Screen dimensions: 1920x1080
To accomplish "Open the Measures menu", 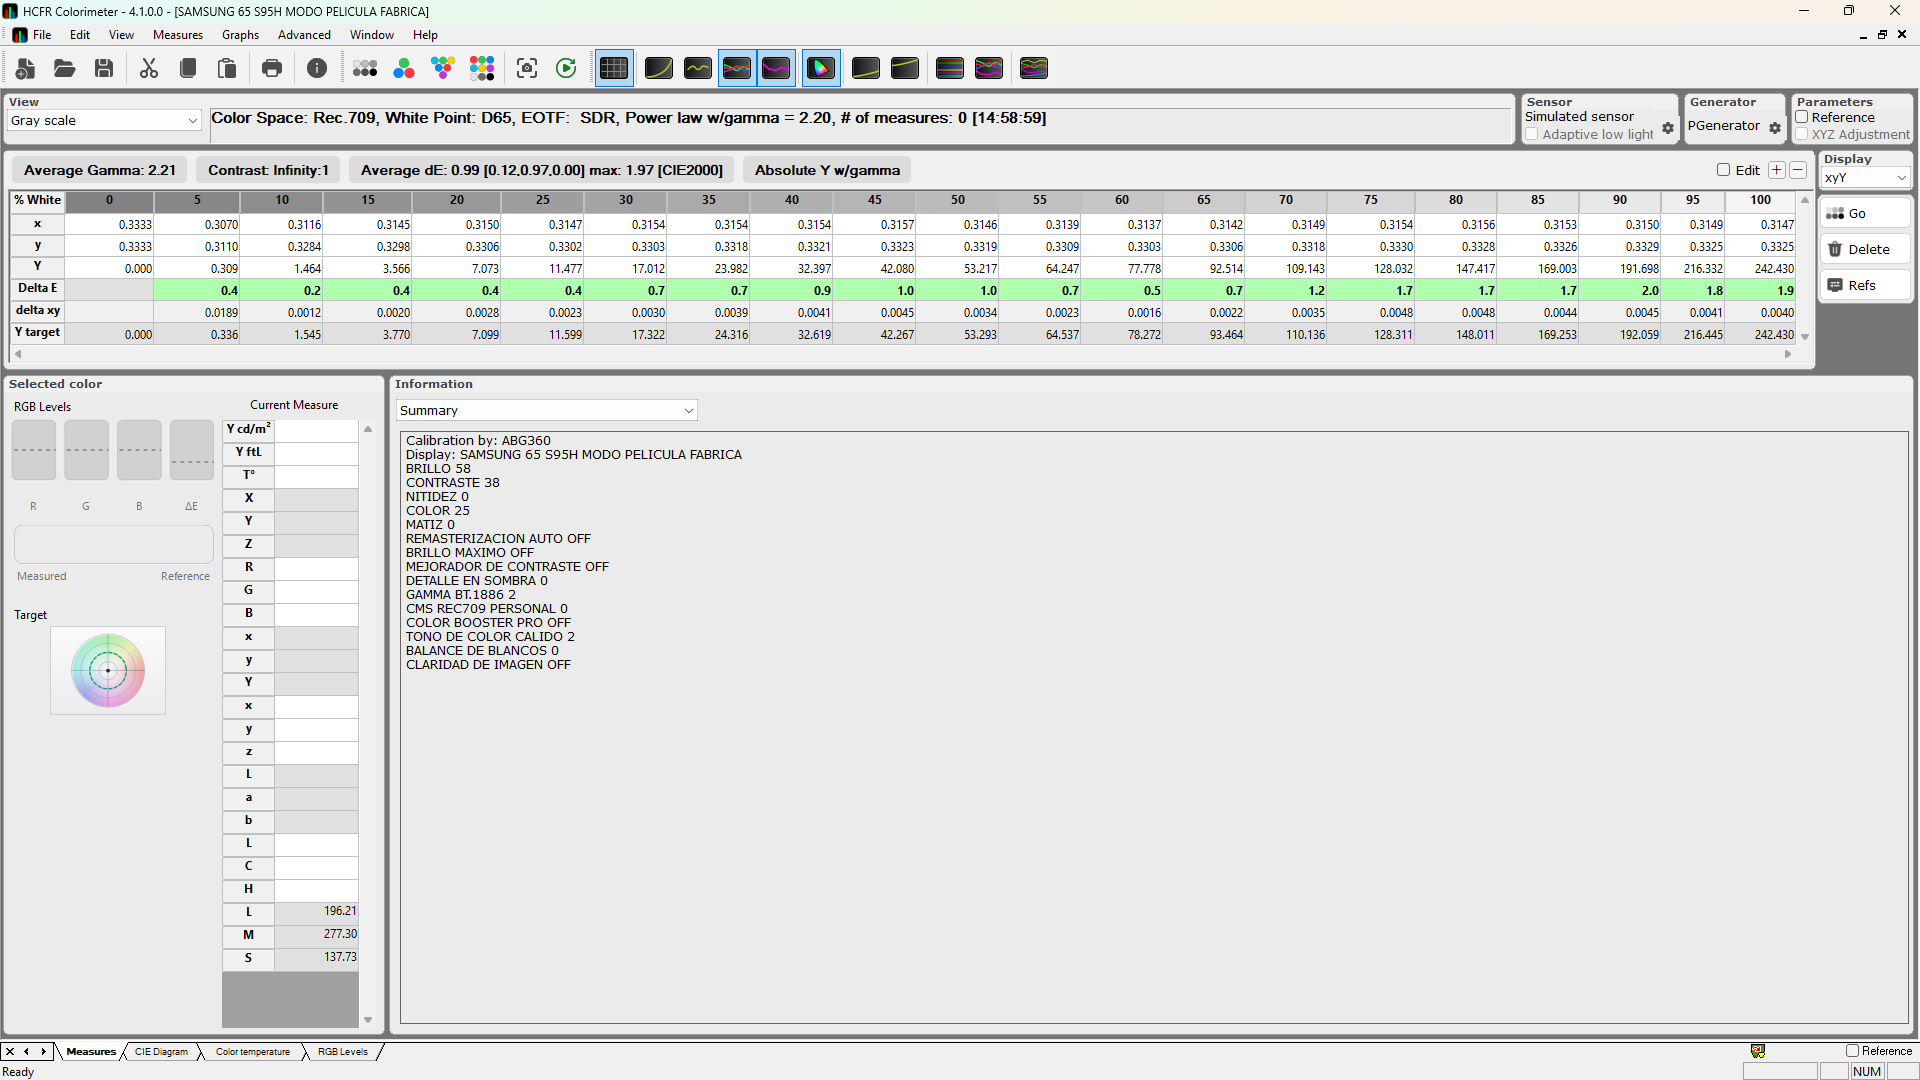I will pyautogui.click(x=178, y=34).
